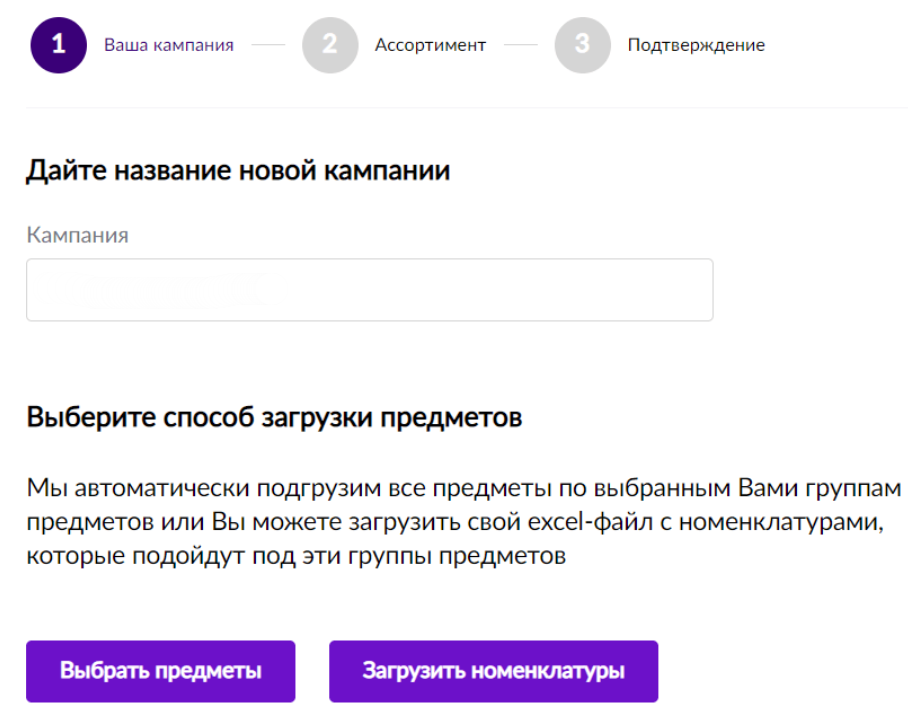Click the 'Загрузить номенклатуры' button
The image size is (908, 727).
(493, 671)
